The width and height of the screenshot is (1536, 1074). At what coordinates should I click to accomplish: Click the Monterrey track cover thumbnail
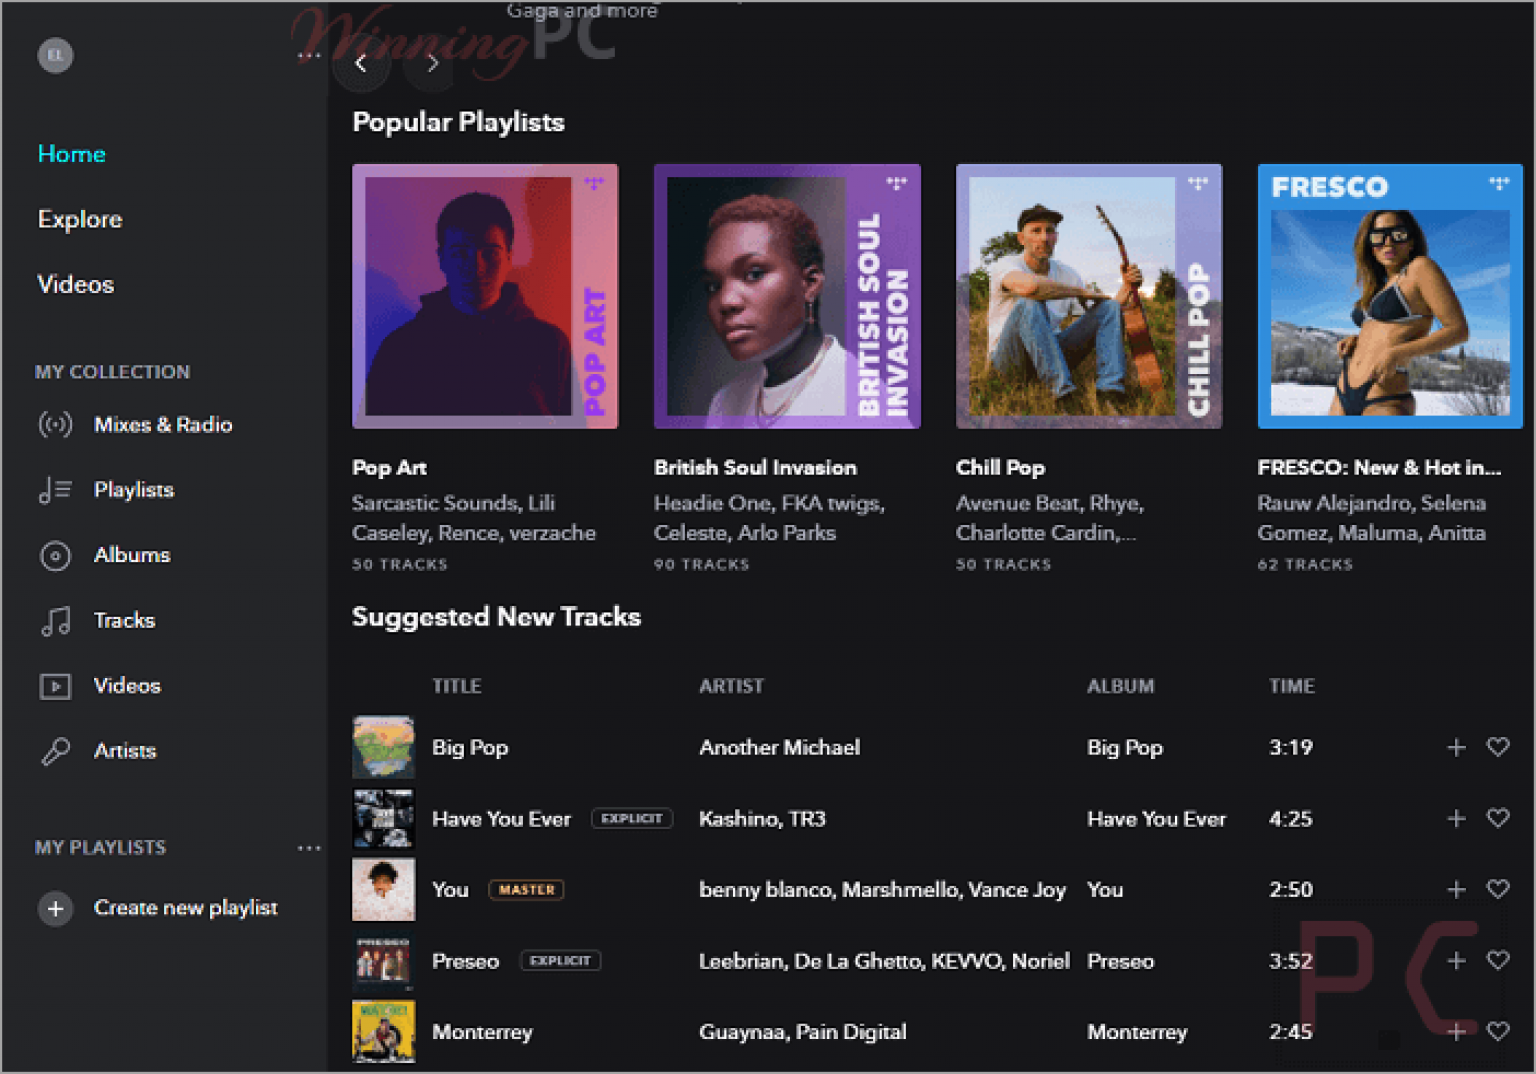click(x=383, y=1031)
